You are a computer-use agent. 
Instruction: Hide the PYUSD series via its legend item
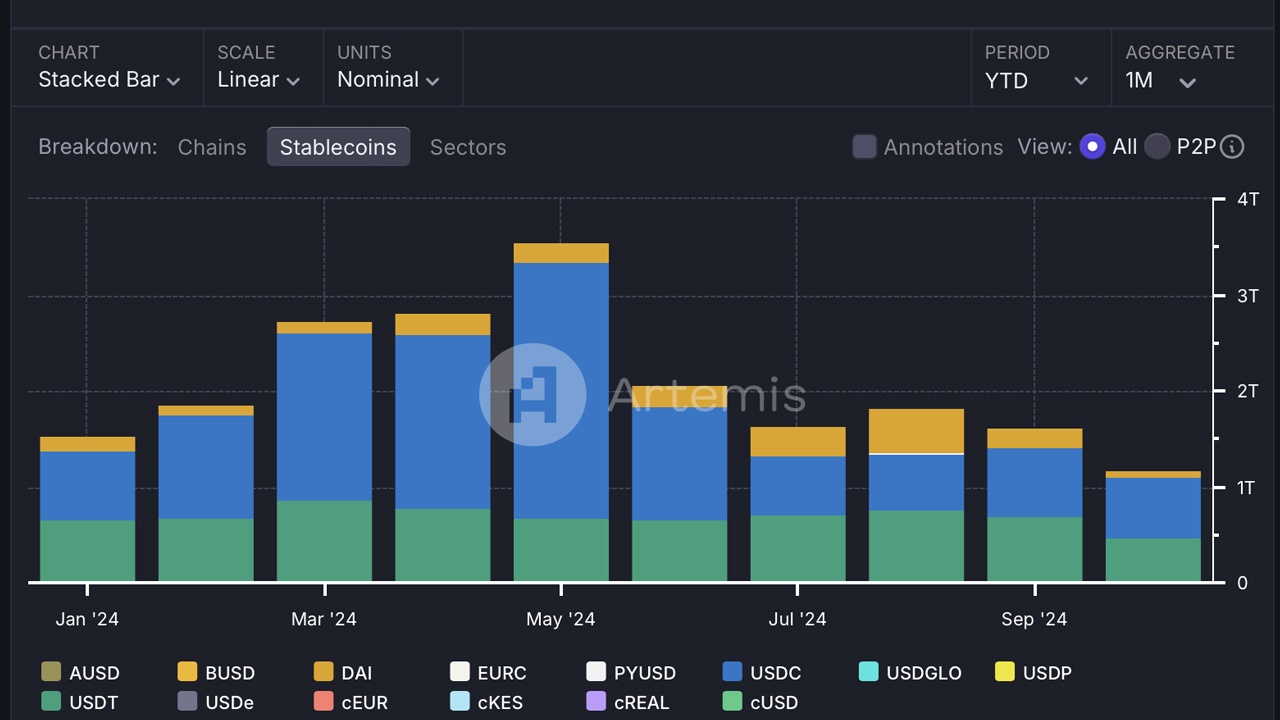click(x=631, y=672)
